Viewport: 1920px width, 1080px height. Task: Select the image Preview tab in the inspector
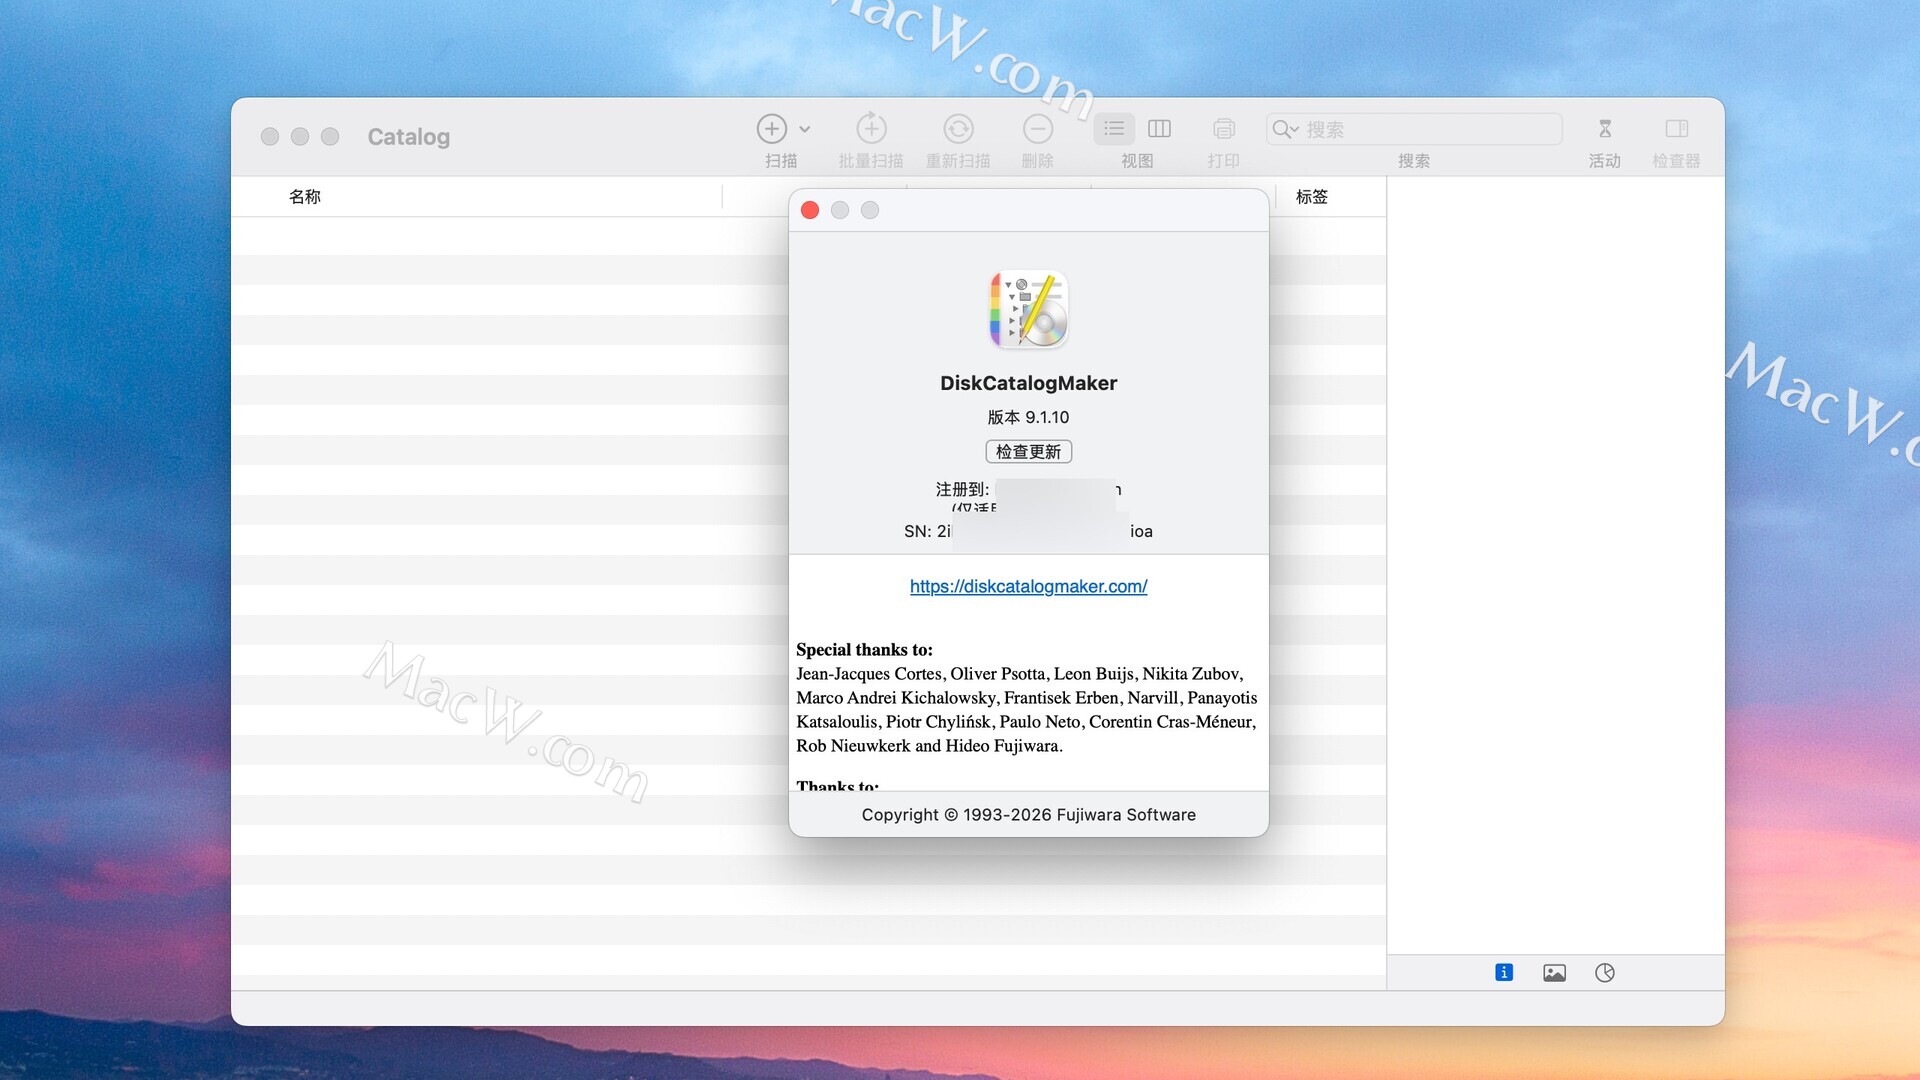(x=1554, y=972)
